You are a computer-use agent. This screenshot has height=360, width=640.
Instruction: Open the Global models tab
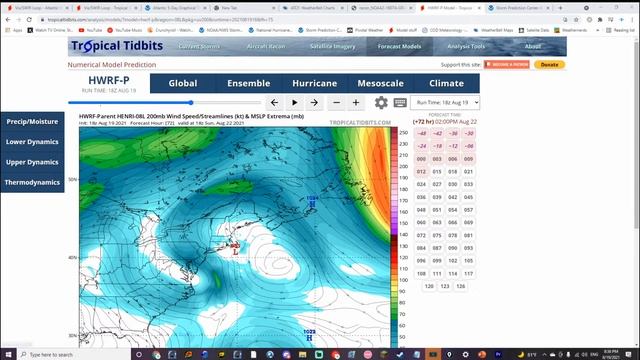(x=183, y=83)
